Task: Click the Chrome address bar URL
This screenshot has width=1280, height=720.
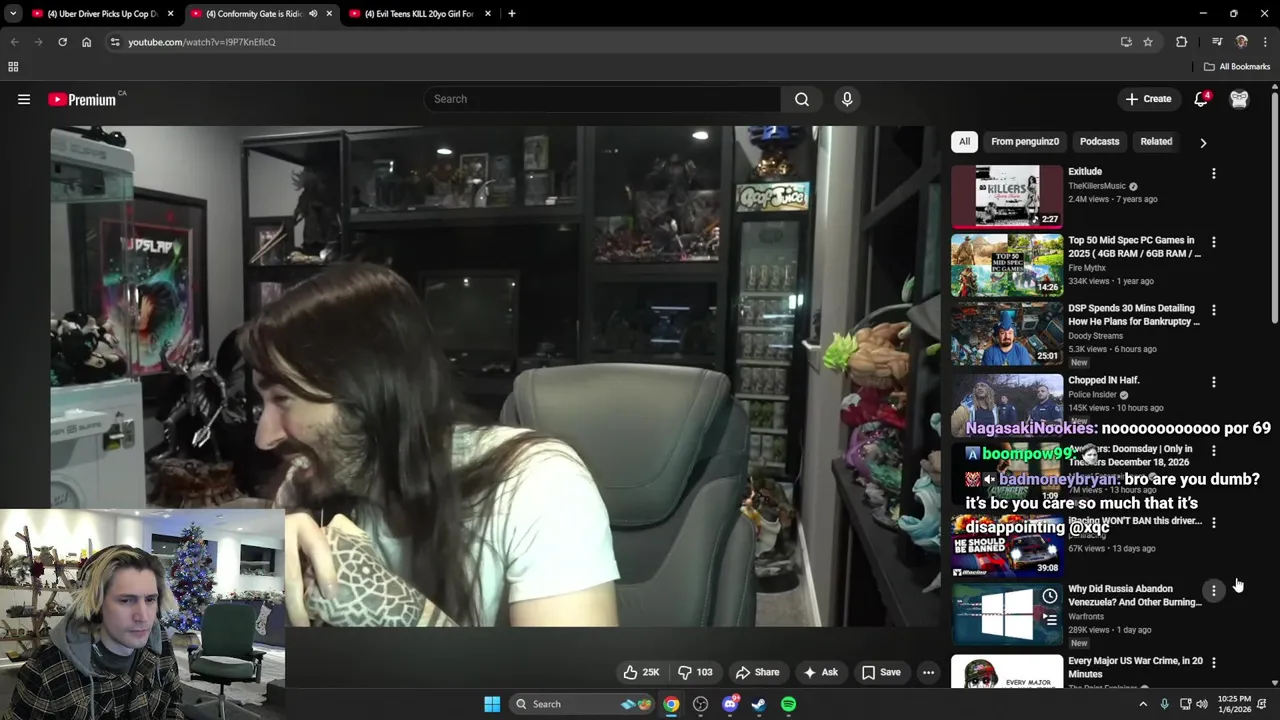Action: click(x=201, y=42)
